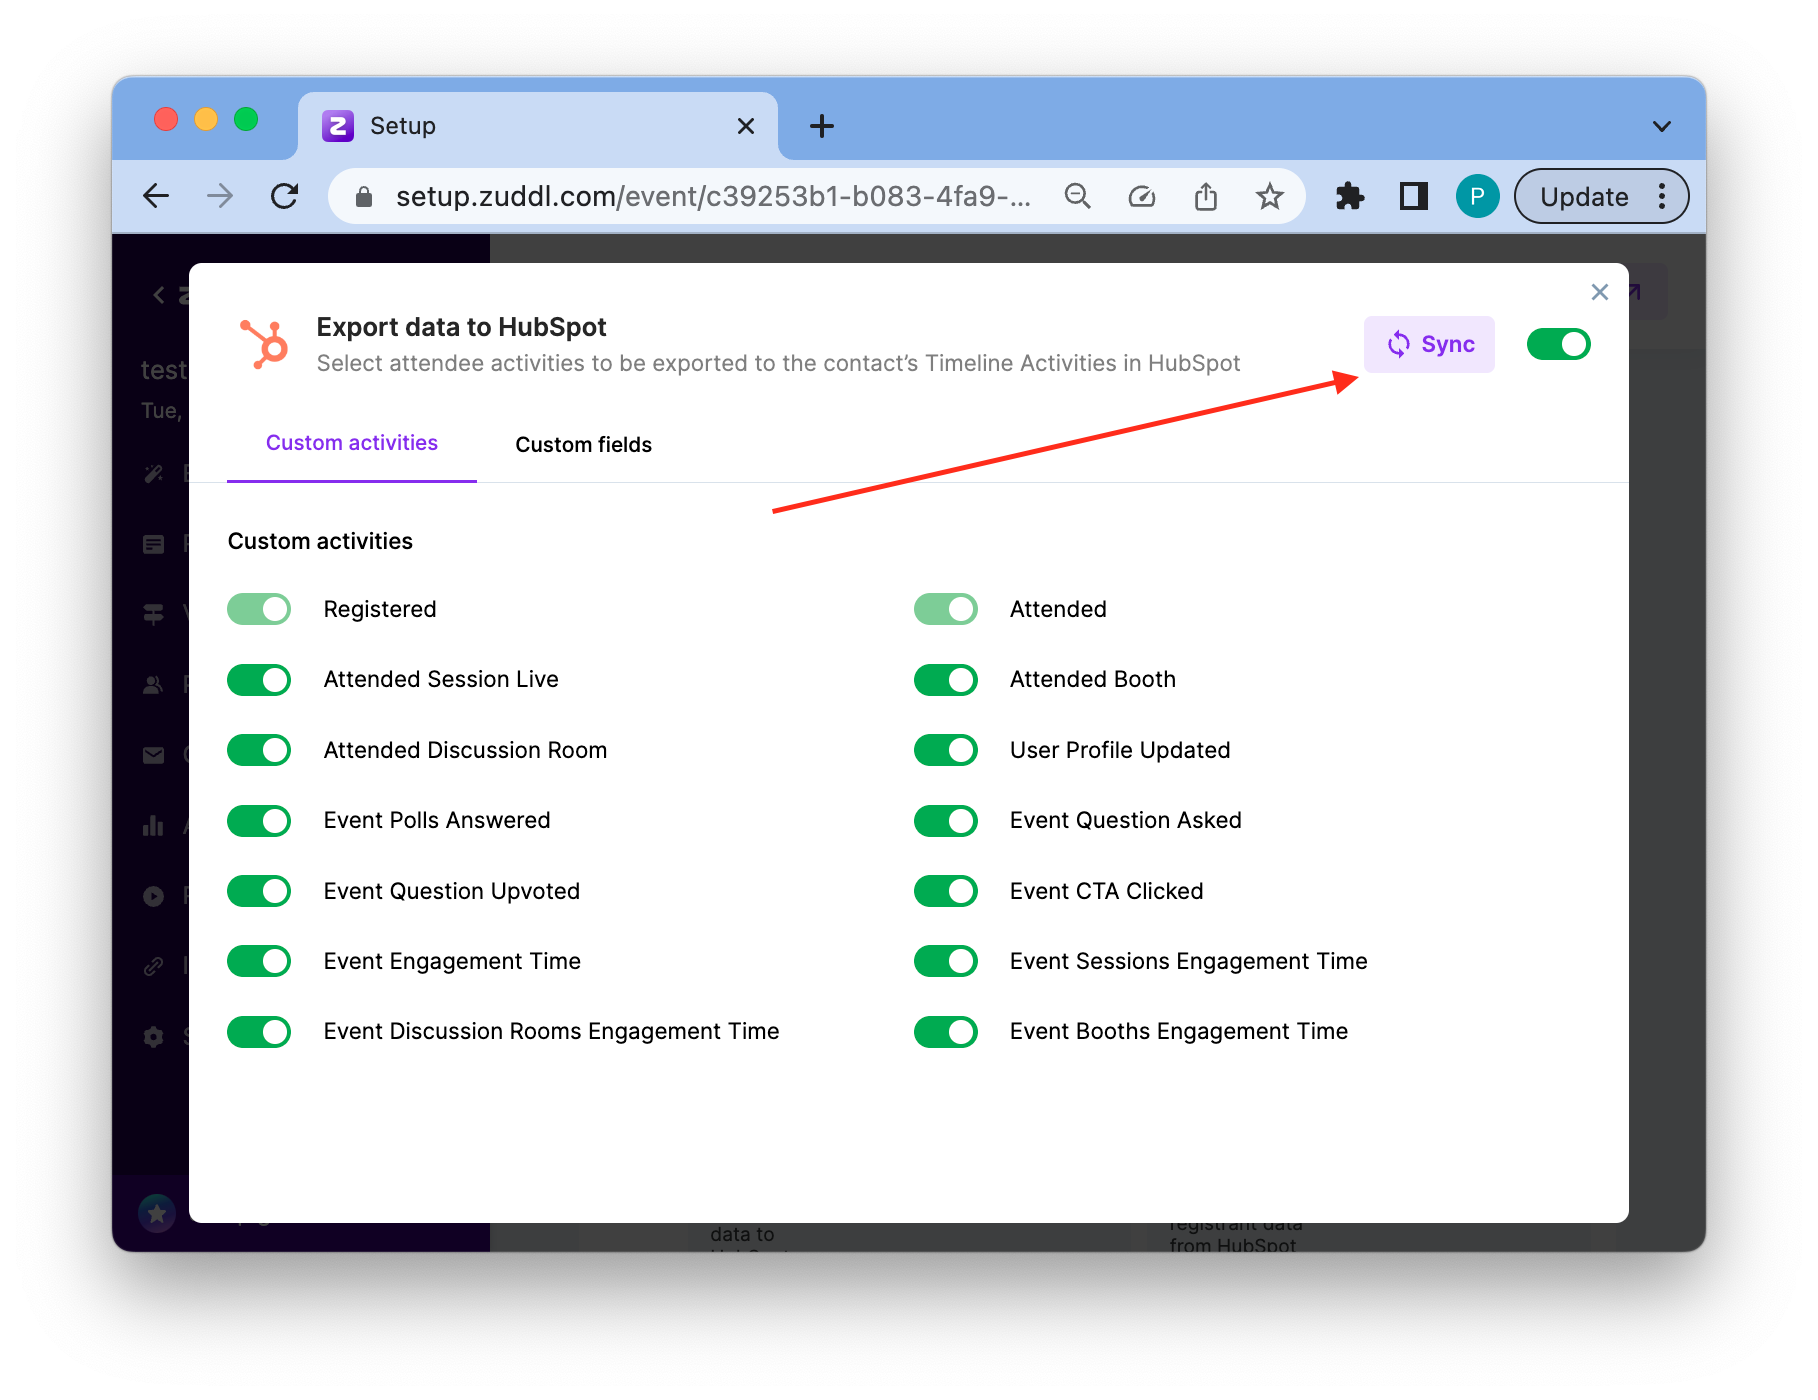The image size is (1818, 1400).
Task: Turn off Event CTA Clicked toggle
Action: pyautogui.click(x=946, y=891)
